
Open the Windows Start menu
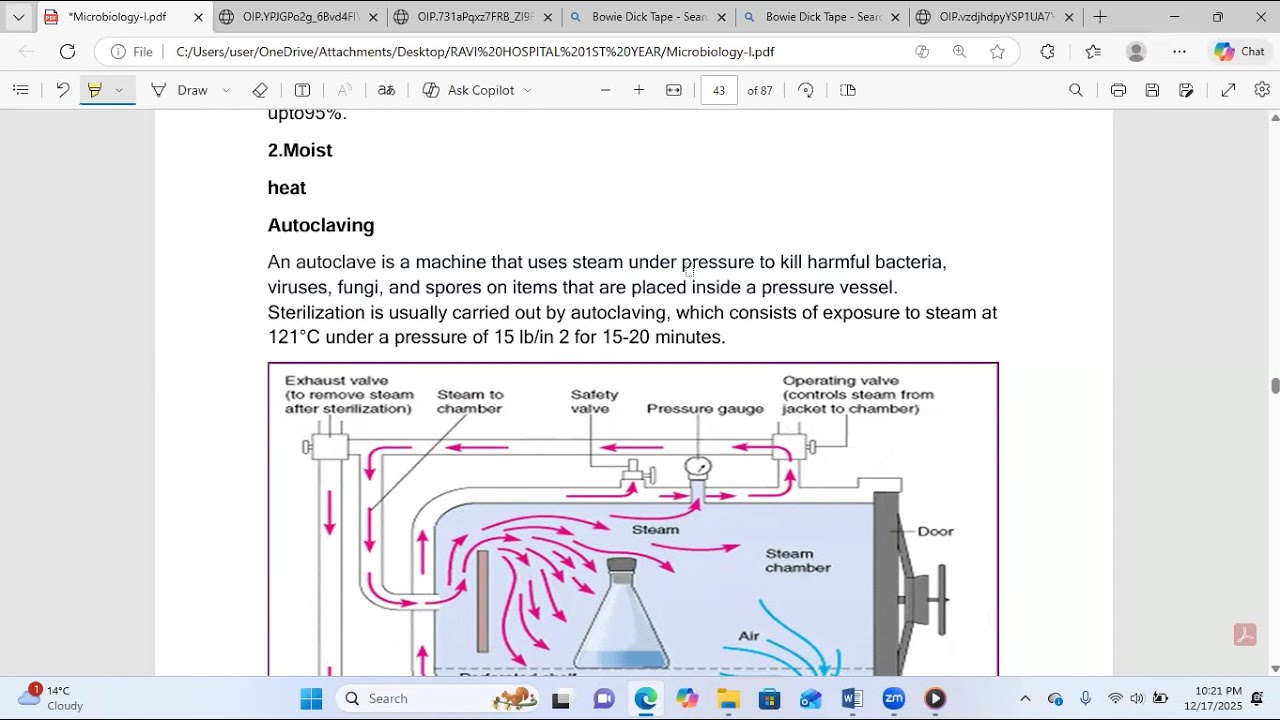tap(311, 698)
